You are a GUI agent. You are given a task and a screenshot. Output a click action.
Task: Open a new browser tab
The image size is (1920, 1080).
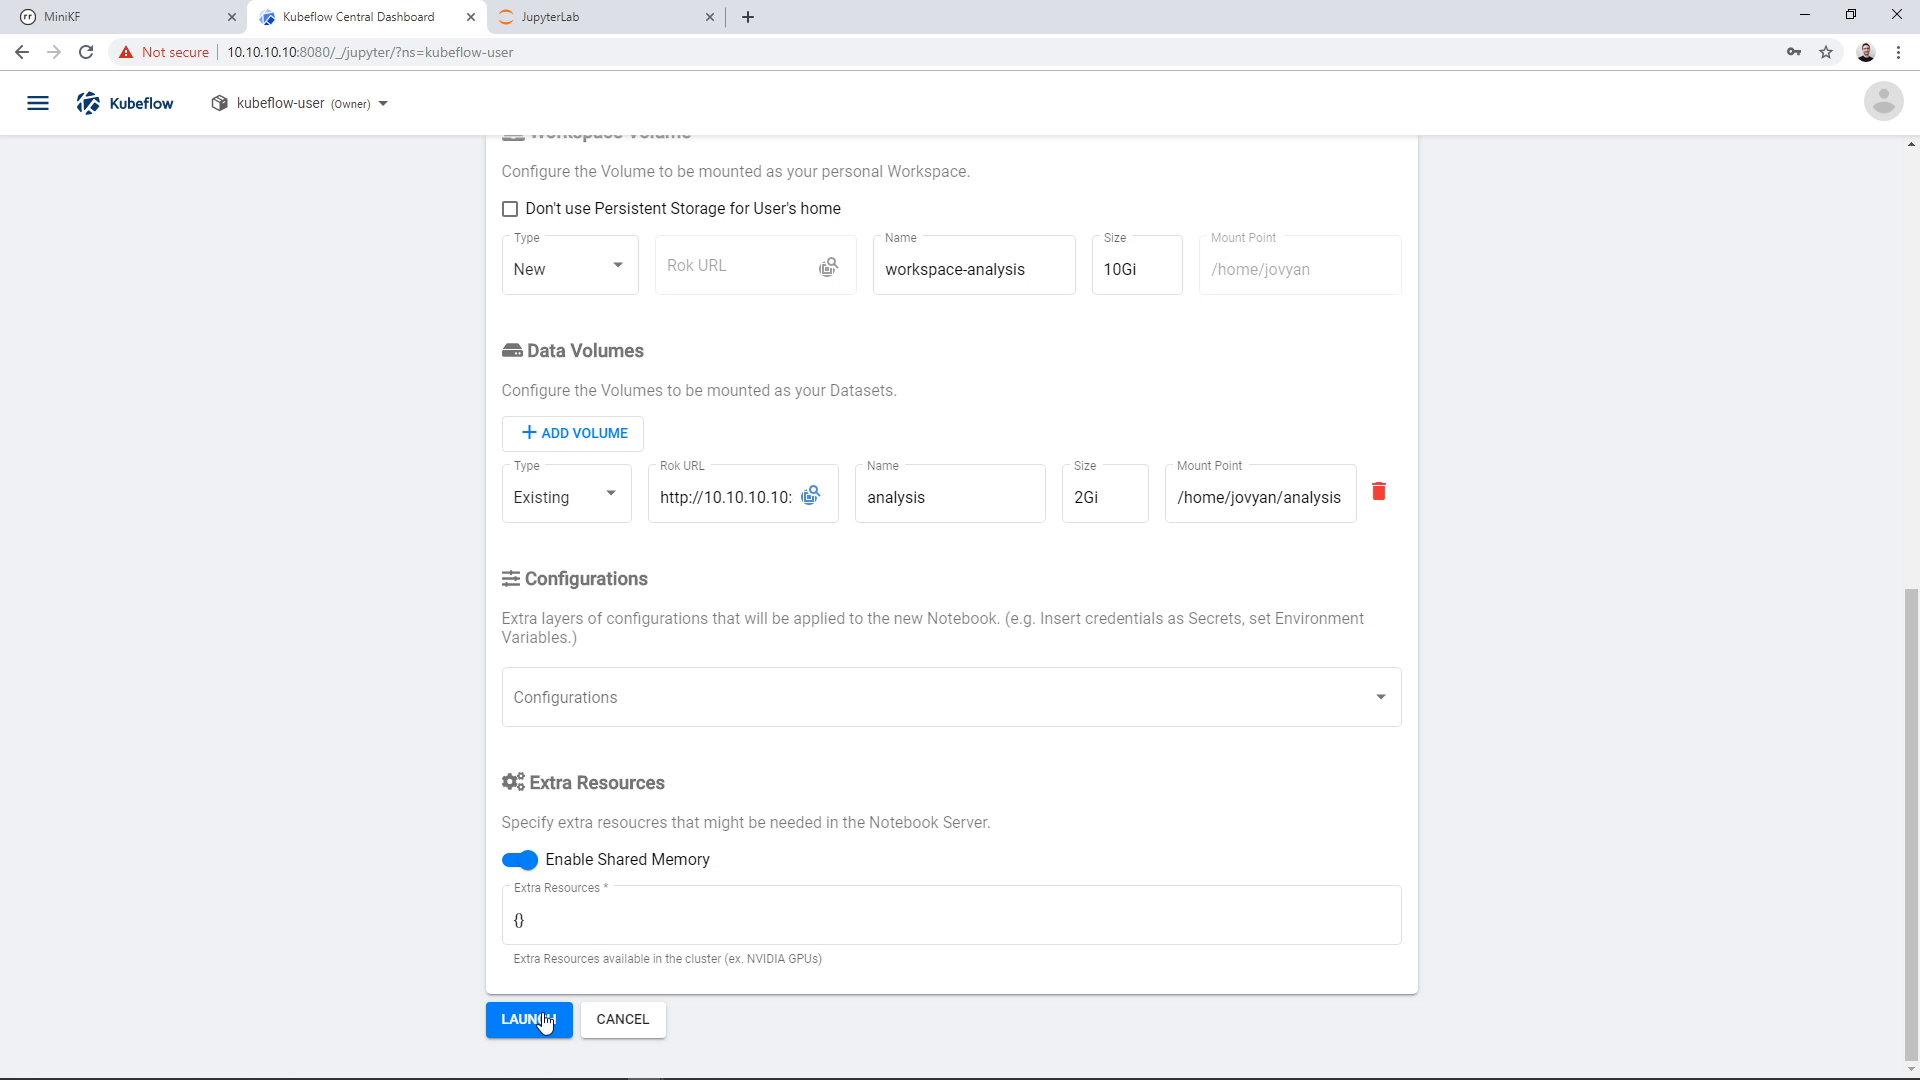point(748,17)
